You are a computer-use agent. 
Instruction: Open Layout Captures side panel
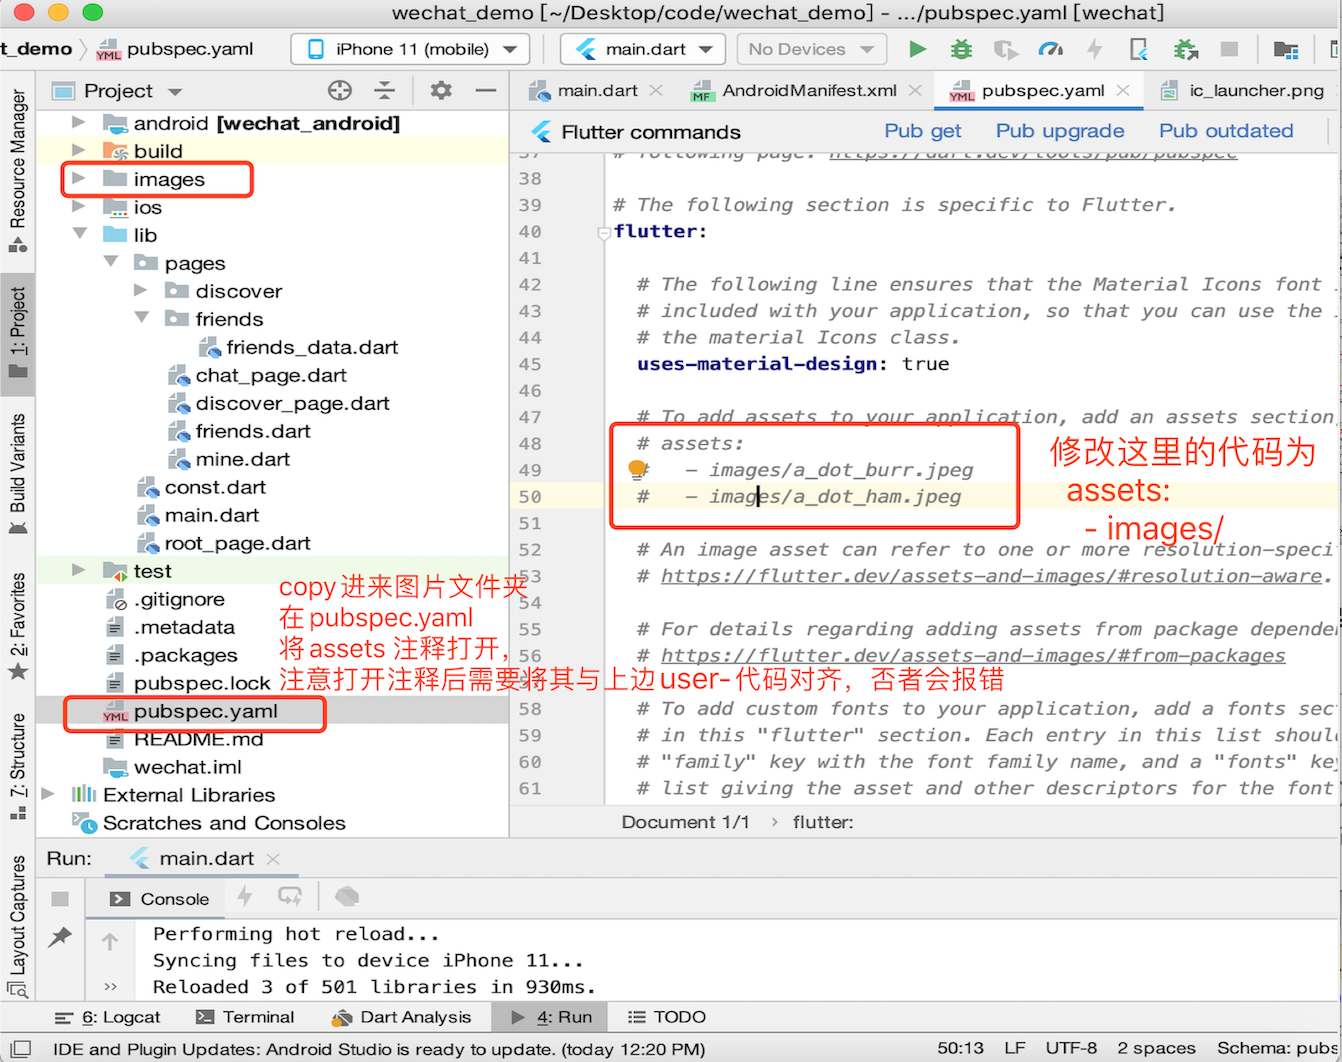click(18, 926)
